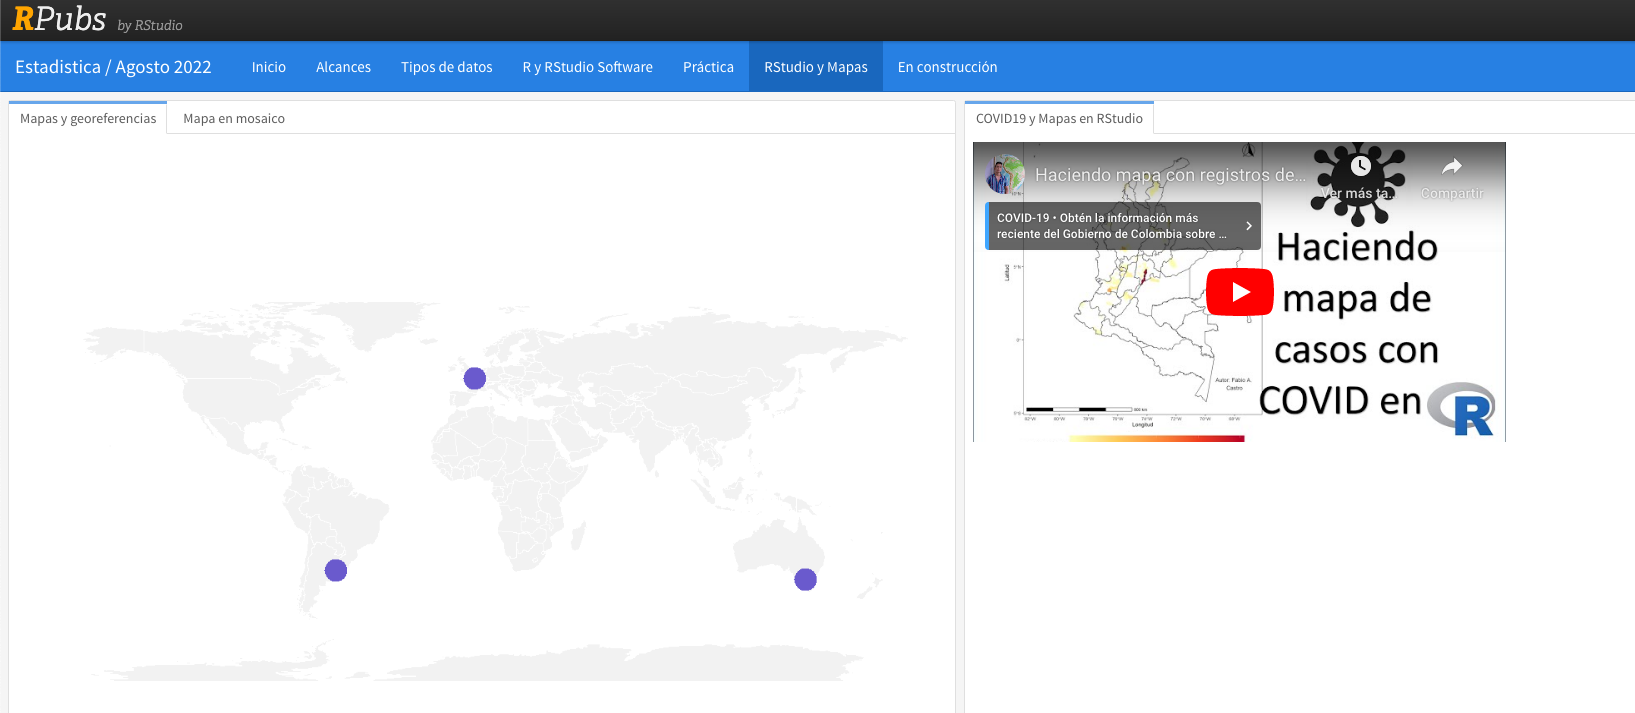
Task: Click the map marker in South America
Action: [x=336, y=570]
